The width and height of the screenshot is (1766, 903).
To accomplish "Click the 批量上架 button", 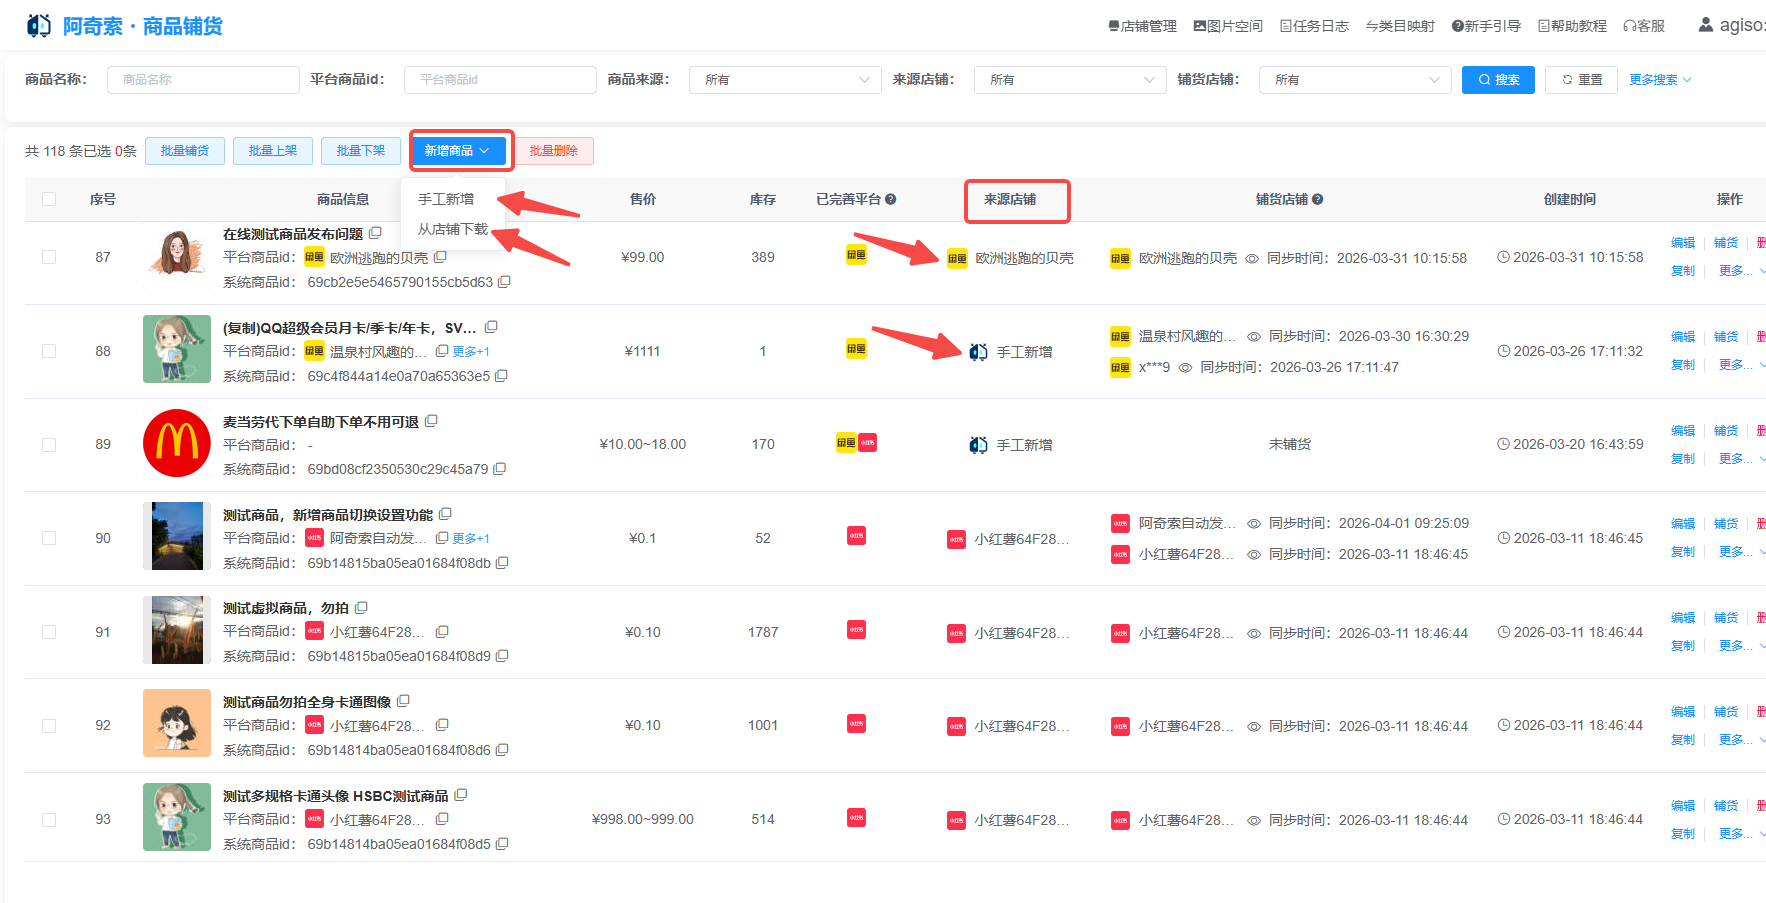I will [273, 151].
